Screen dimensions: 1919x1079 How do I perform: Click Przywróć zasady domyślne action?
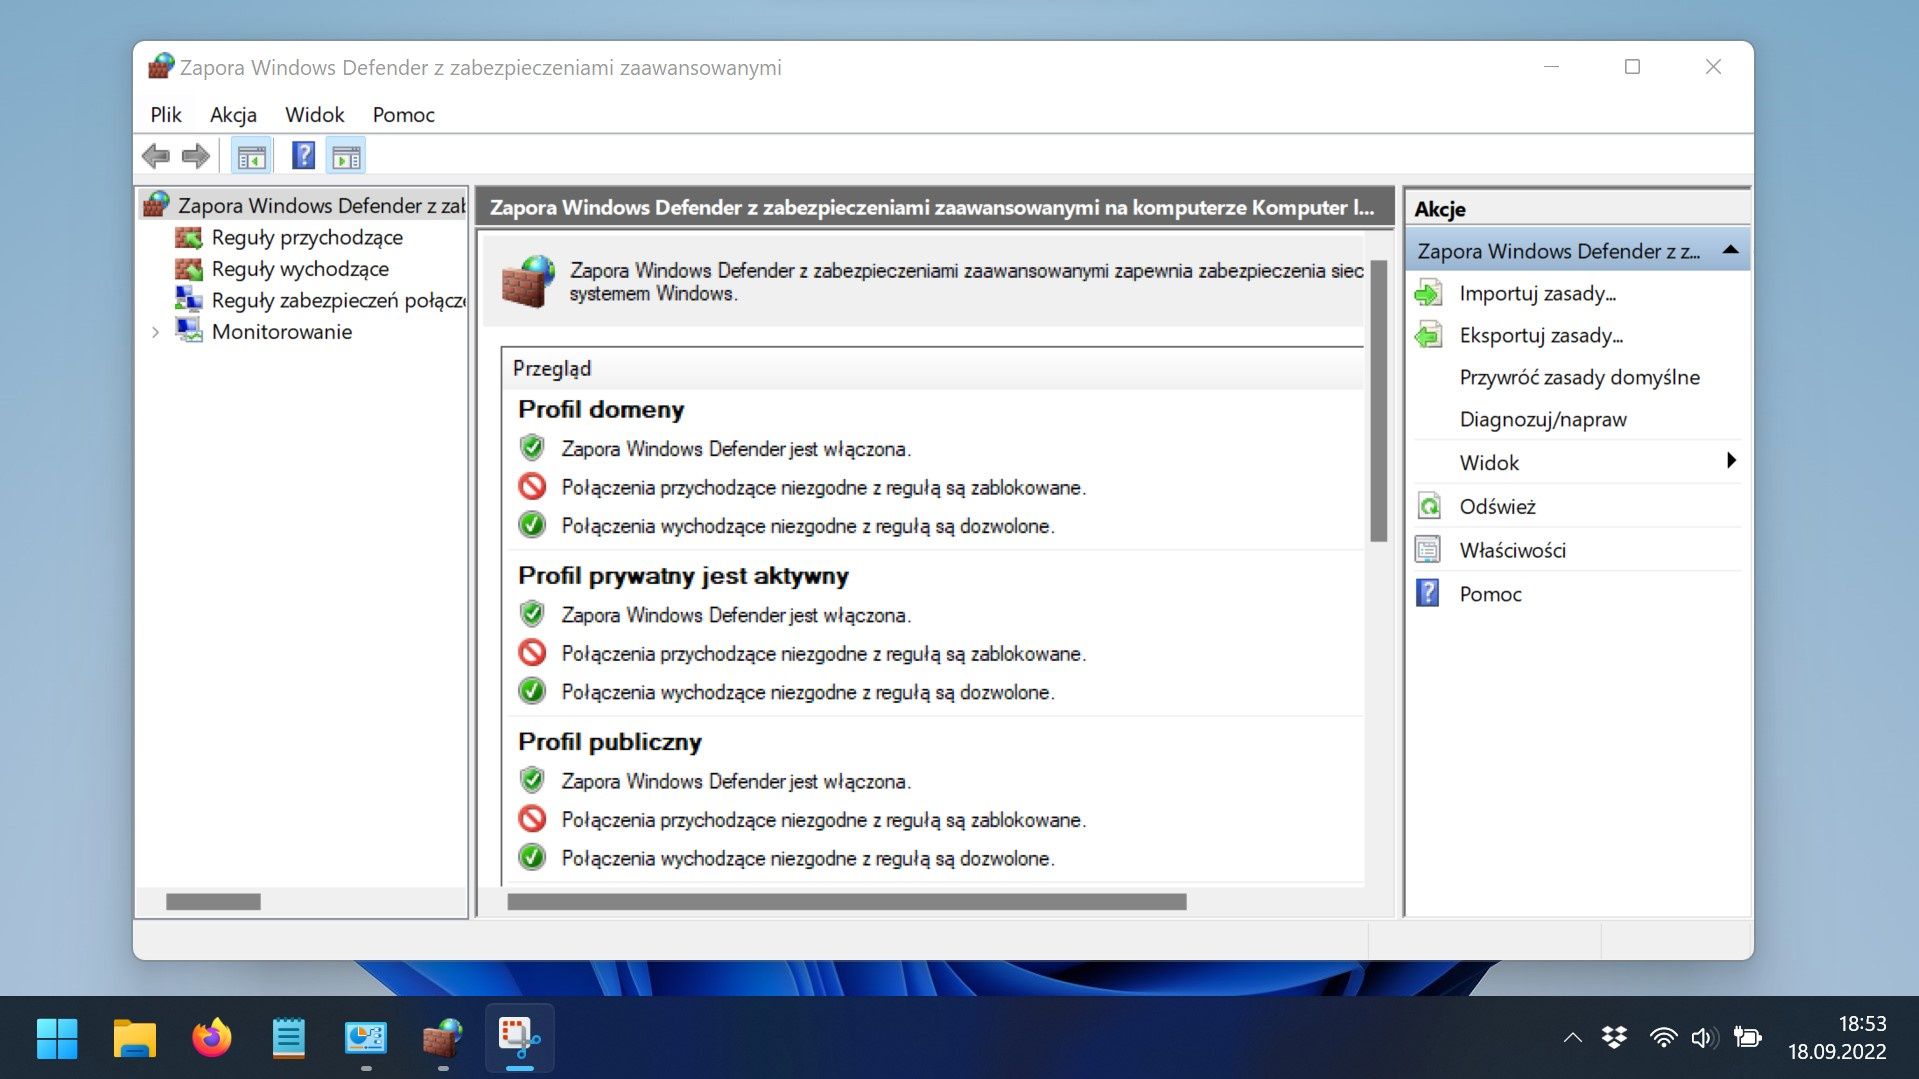click(1579, 378)
